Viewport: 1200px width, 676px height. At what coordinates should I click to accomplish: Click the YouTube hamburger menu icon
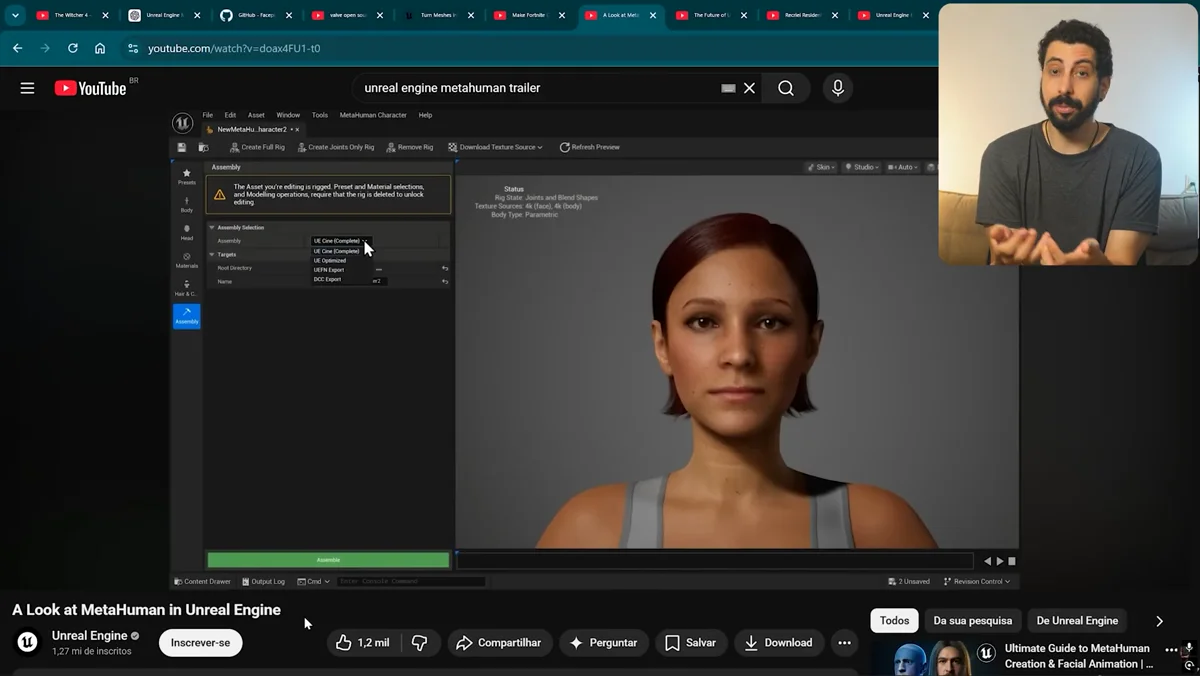tap(27, 88)
